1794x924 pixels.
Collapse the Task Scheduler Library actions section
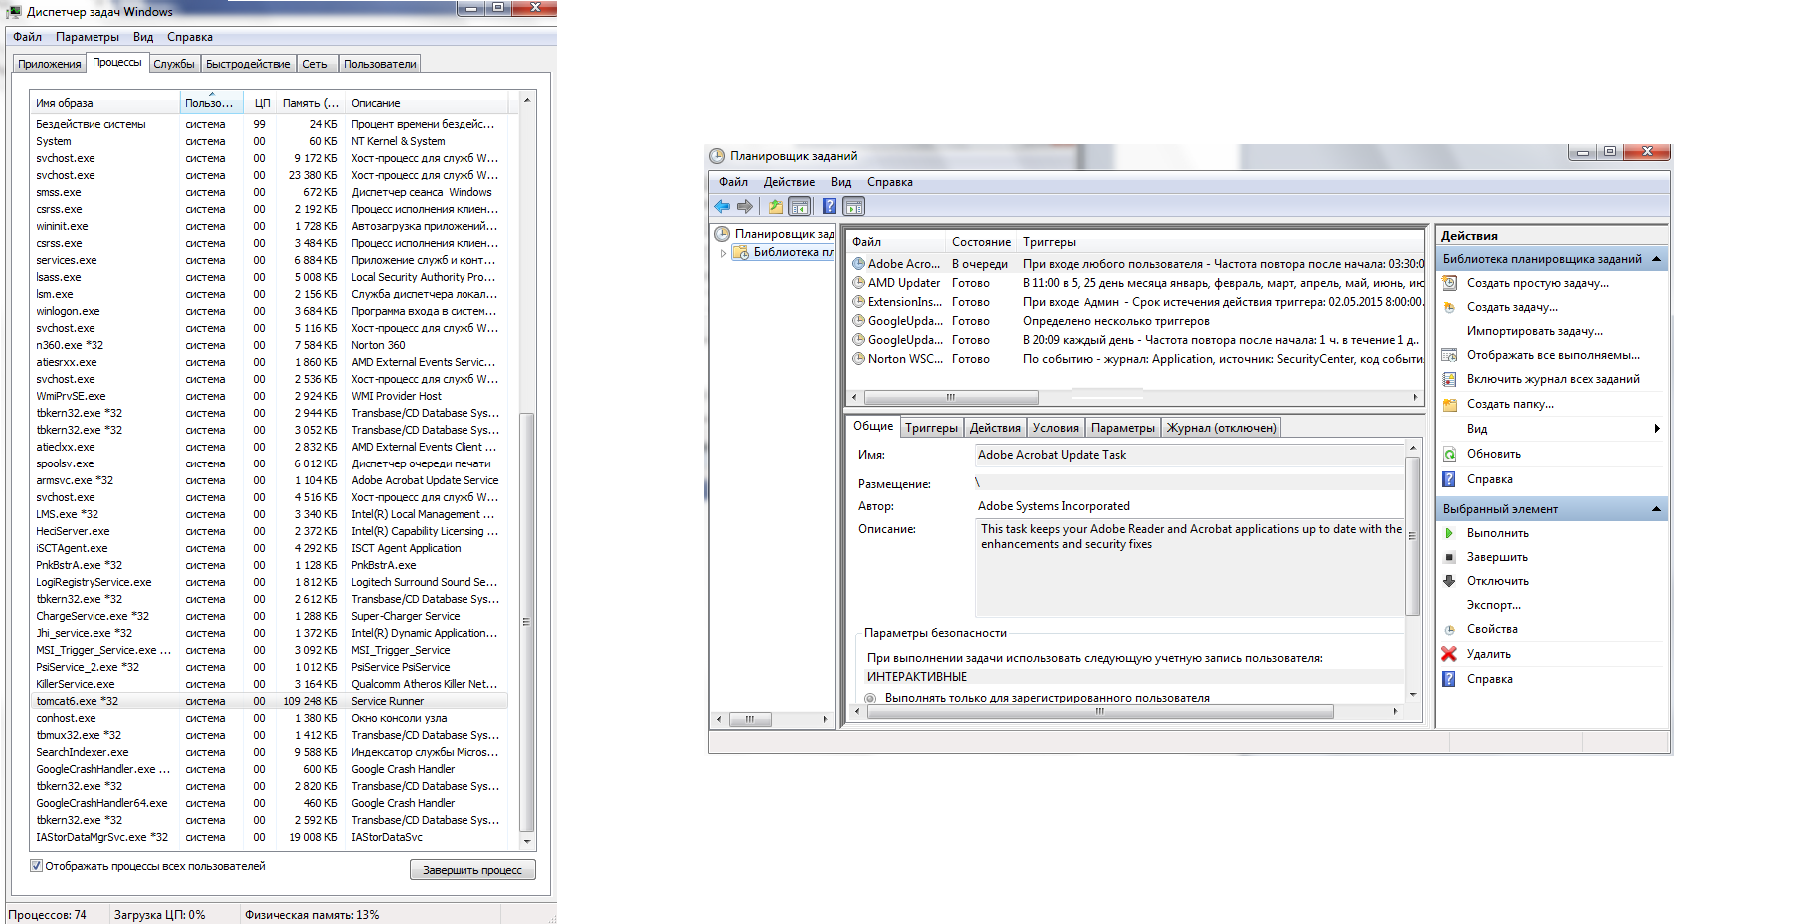pyautogui.click(x=1656, y=259)
